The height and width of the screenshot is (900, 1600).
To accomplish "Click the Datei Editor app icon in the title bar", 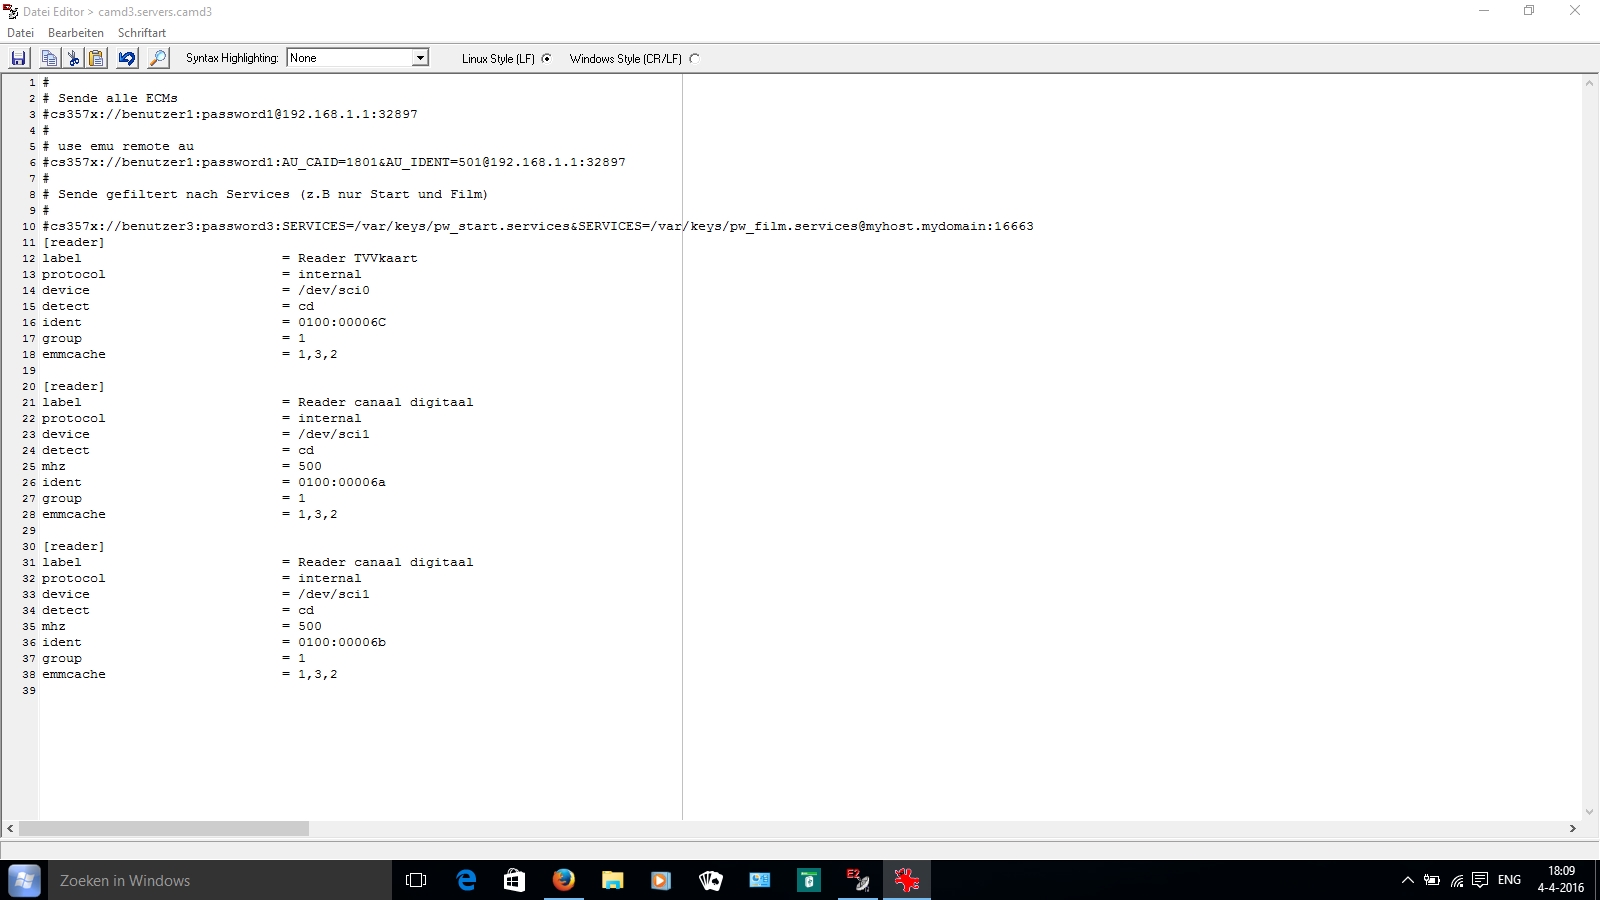I will (11, 12).
